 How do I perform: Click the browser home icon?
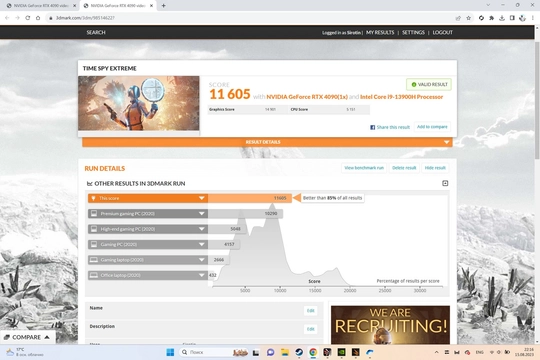[x=38, y=18]
